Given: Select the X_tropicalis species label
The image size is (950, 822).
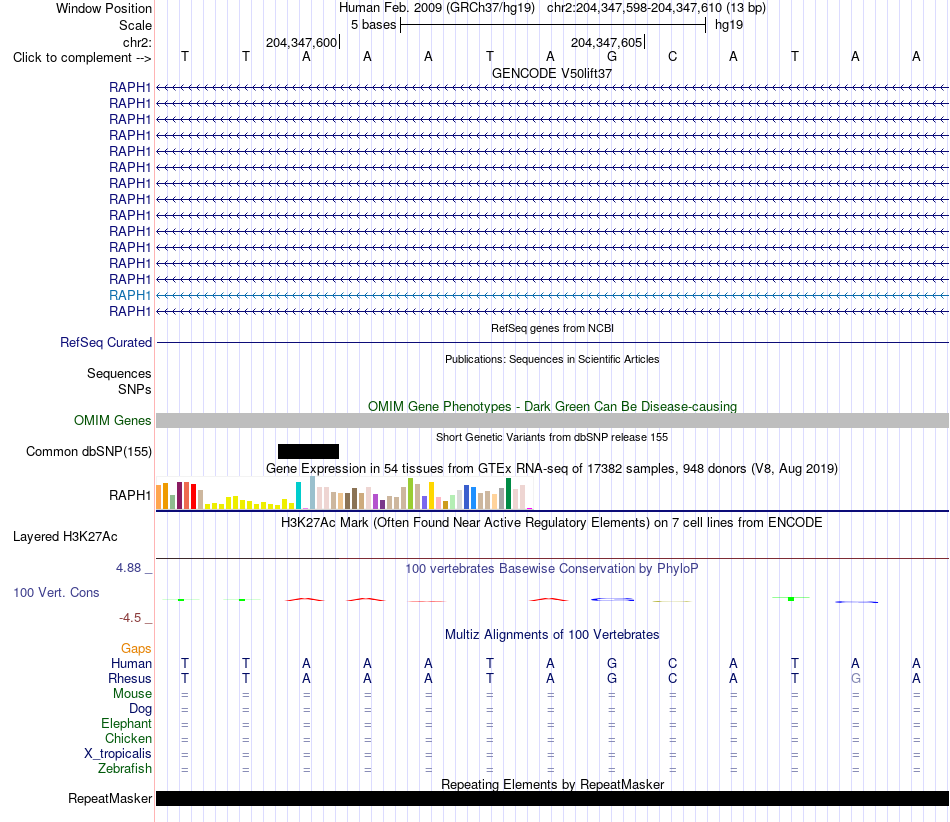Looking at the screenshot, I should pyautogui.click(x=118, y=754).
